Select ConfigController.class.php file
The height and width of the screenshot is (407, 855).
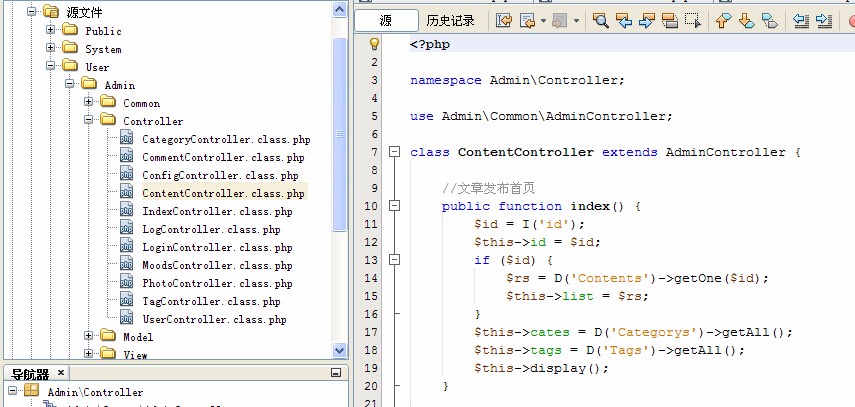pos(220,175)
